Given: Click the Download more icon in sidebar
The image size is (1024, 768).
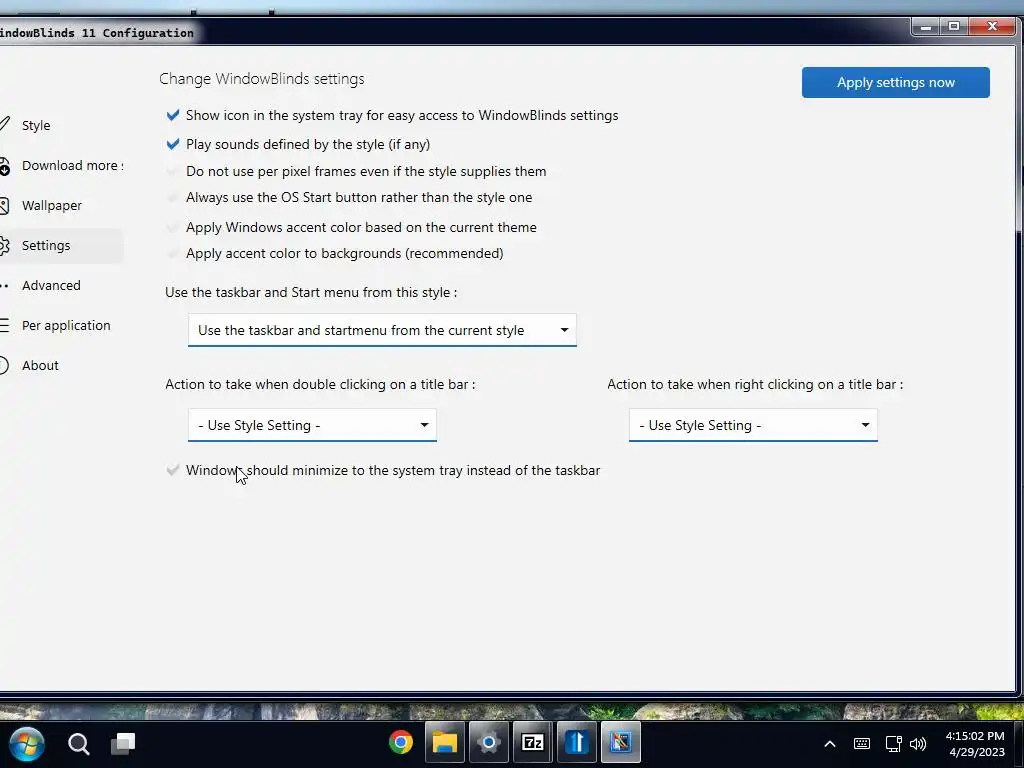Looking at the screenshot, I should [x=4, y=166].
